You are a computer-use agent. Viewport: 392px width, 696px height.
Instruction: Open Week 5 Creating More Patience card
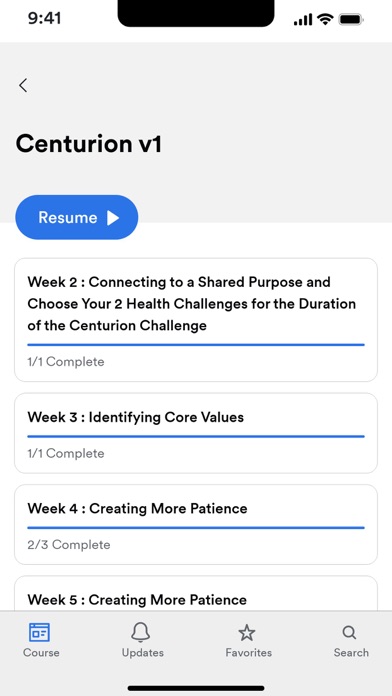pos(196,593)
